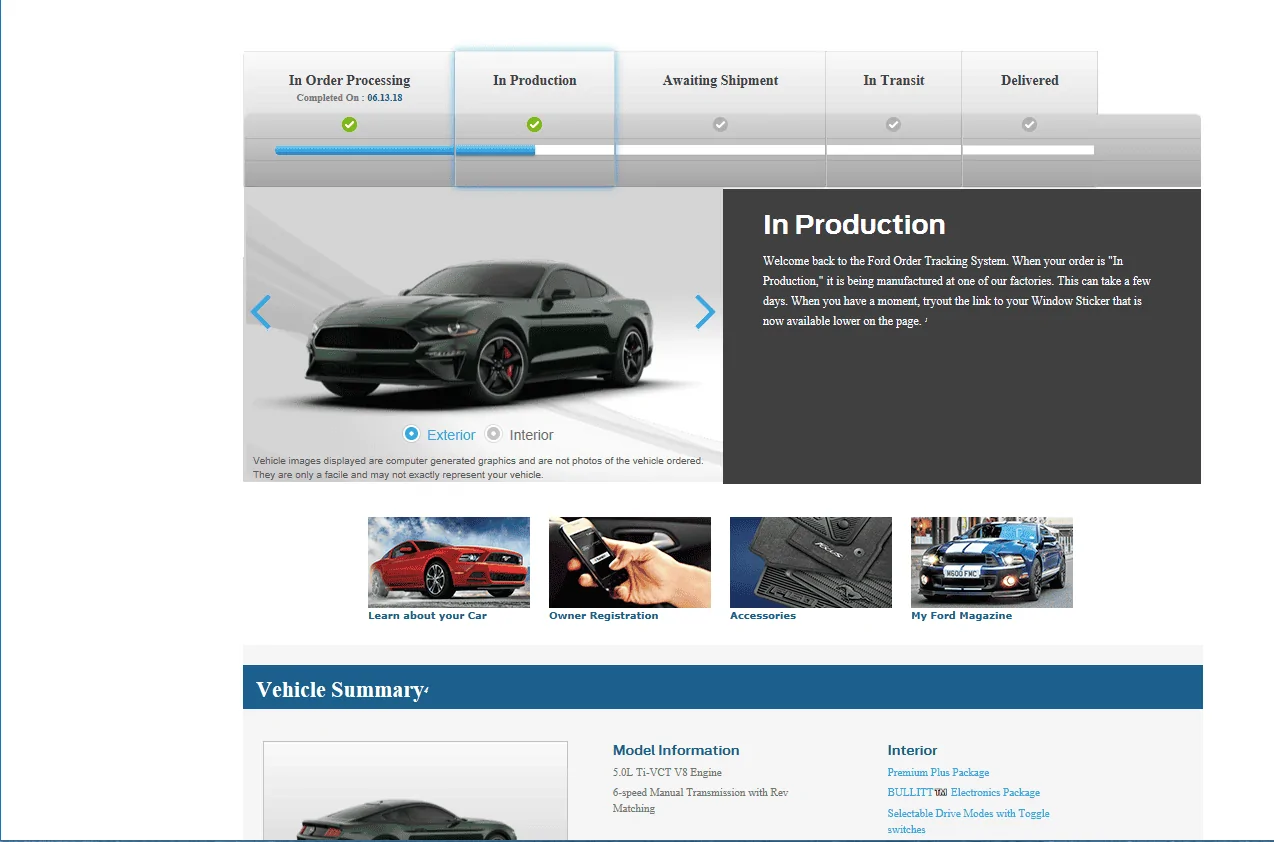Click the Model Information heading
This screenshot has width=1274, height=842.
(x=676, y=750)
